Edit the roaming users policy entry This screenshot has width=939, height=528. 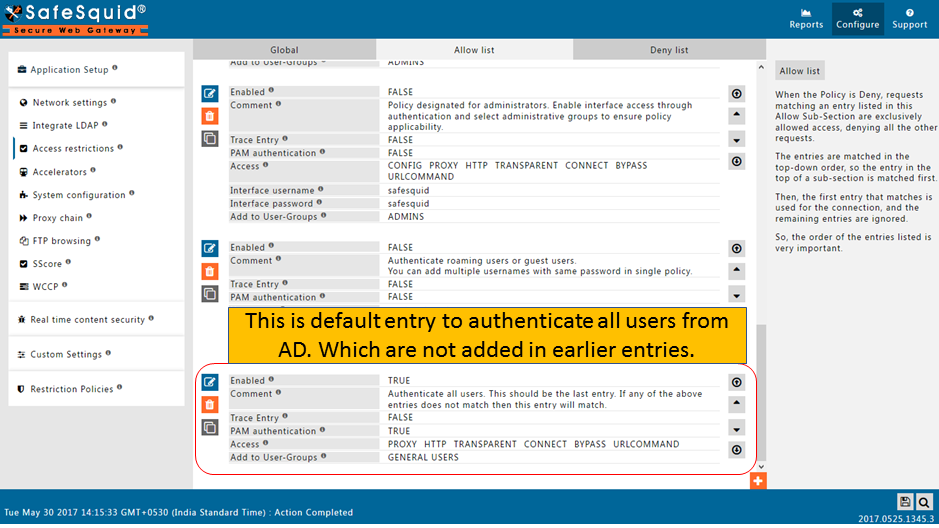[x=210, y=248]
